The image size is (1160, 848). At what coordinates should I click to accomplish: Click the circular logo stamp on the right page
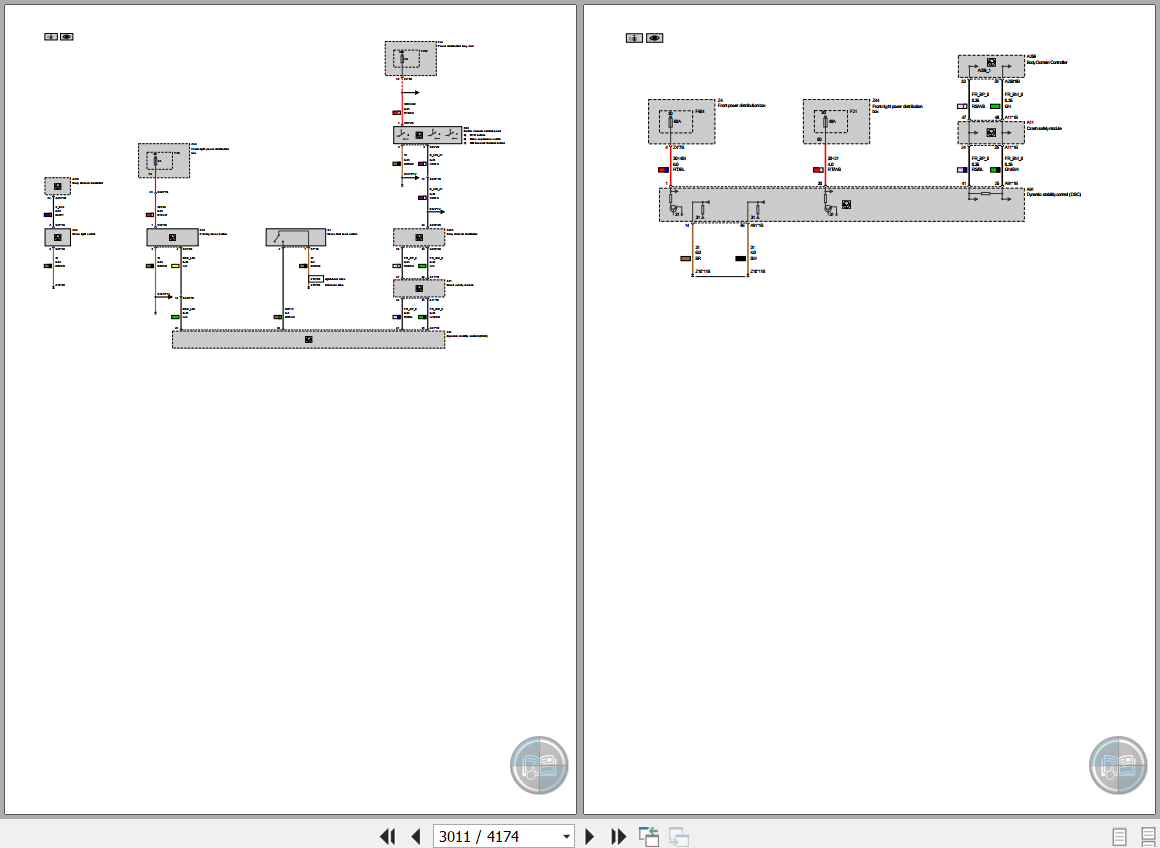[x=1117, y=765]
